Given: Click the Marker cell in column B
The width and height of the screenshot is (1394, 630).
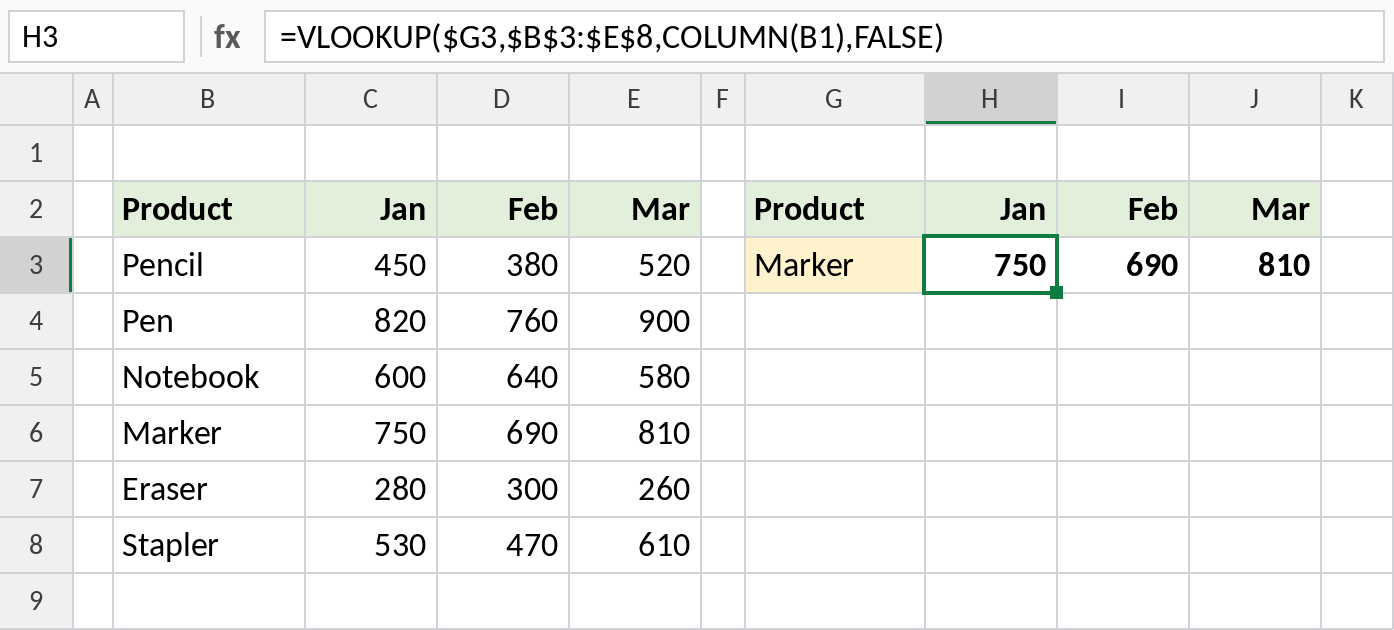Looking at the screenshot, I should point(209,433).
